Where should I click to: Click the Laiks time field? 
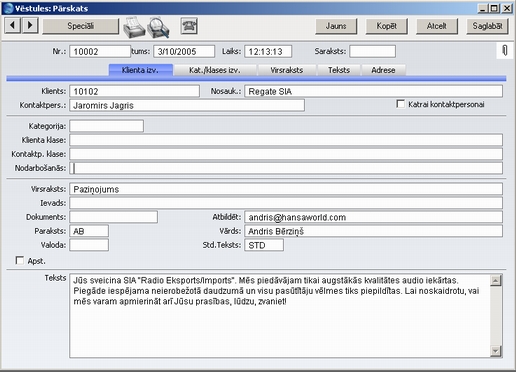click(268, 52)
